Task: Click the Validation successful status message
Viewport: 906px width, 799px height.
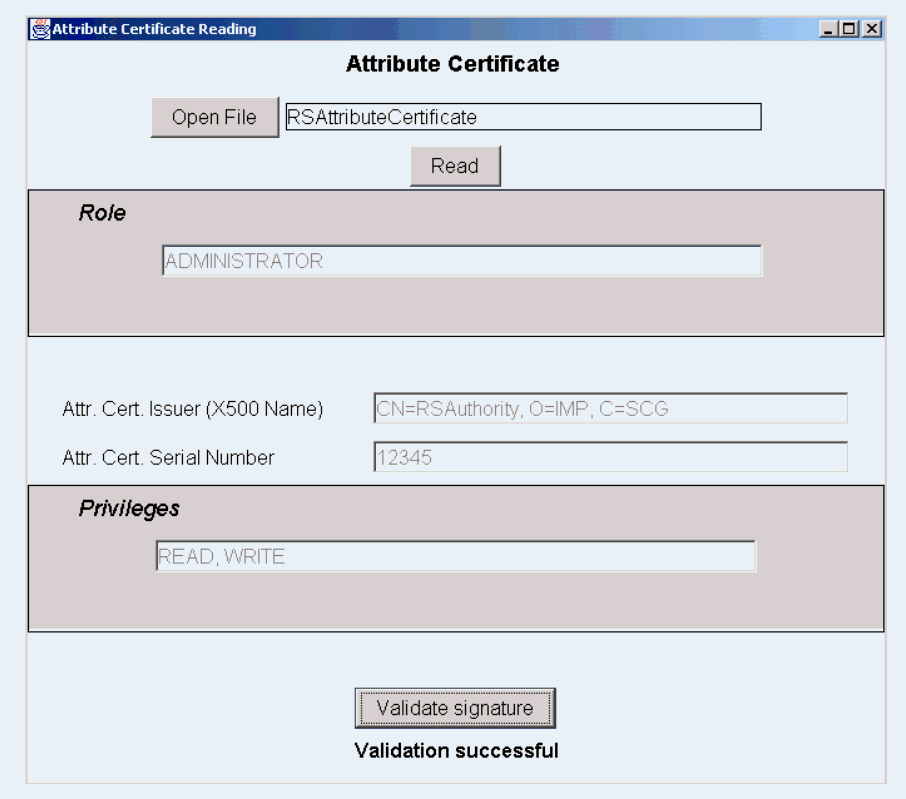Action: pyautogui.click(x=456, y=750)
